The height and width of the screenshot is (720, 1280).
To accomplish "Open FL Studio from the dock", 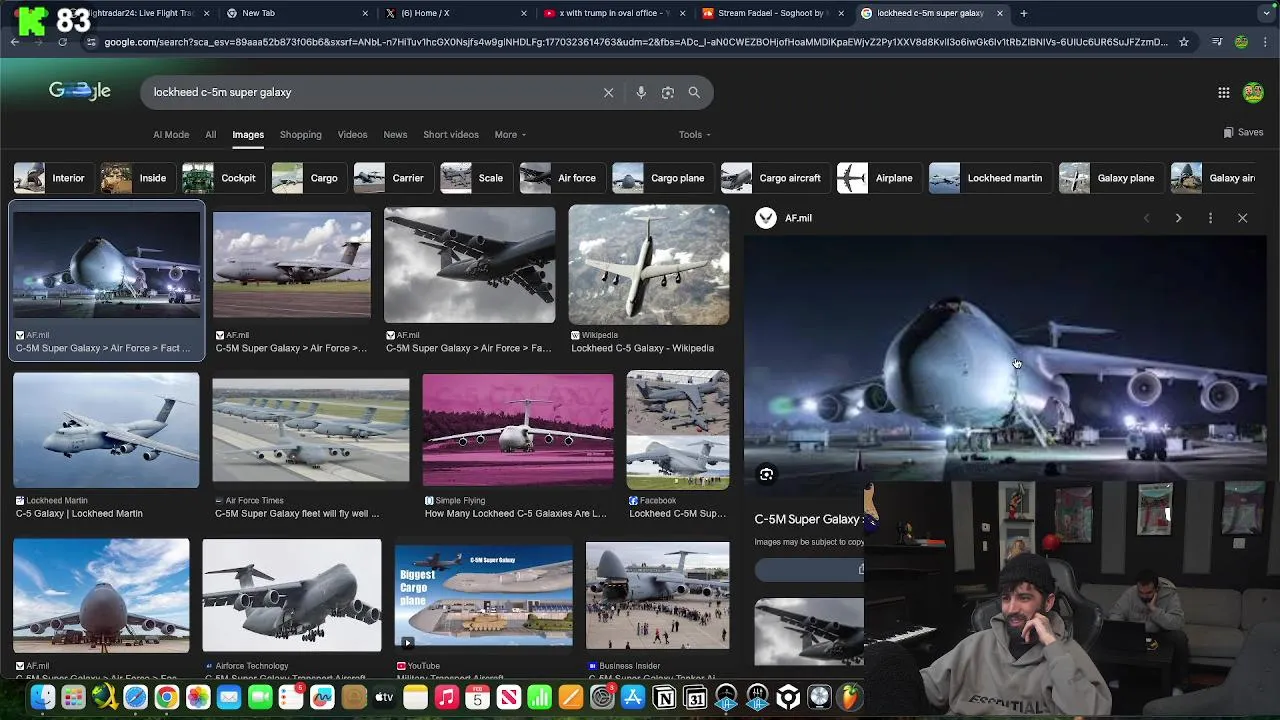I will (x=850, y=697).
